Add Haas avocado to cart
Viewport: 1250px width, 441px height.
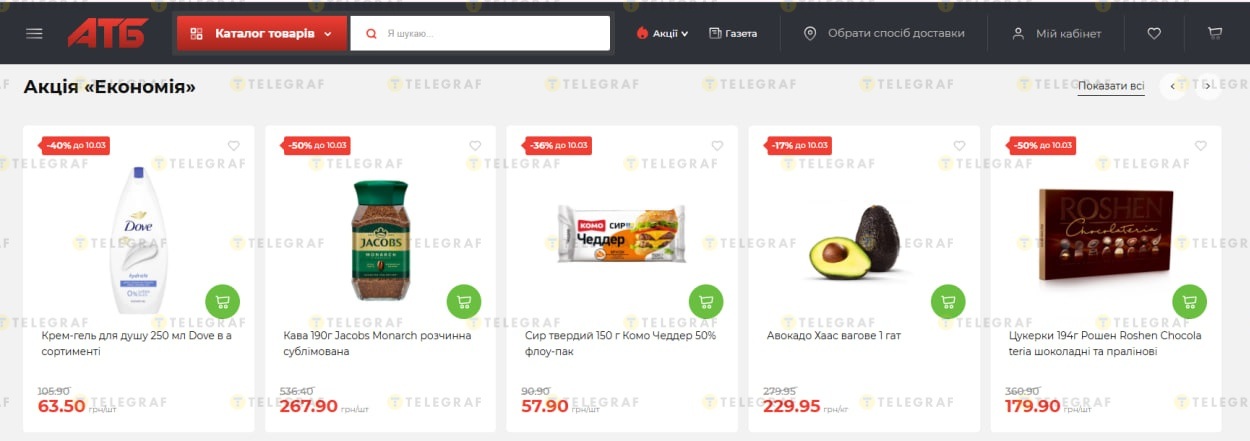point(948,301)
